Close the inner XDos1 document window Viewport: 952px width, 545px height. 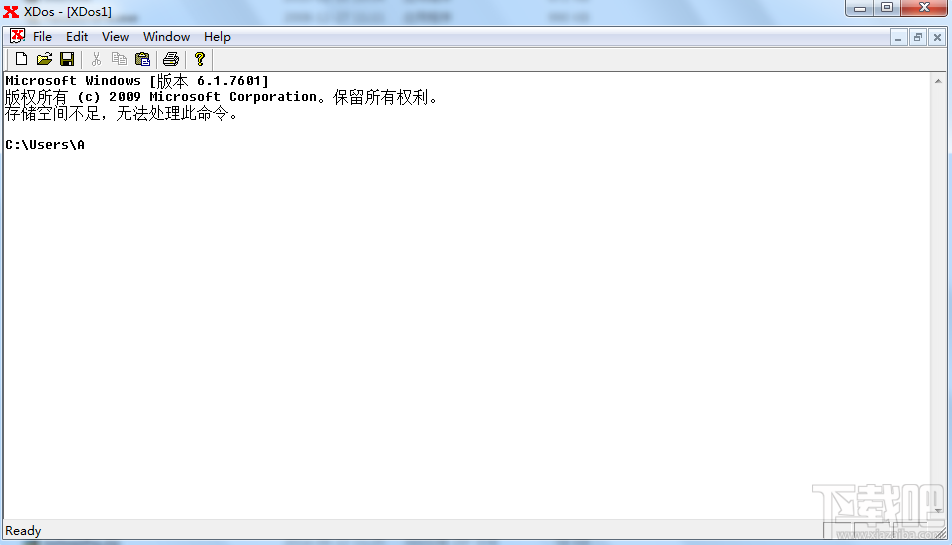(937, 38)
